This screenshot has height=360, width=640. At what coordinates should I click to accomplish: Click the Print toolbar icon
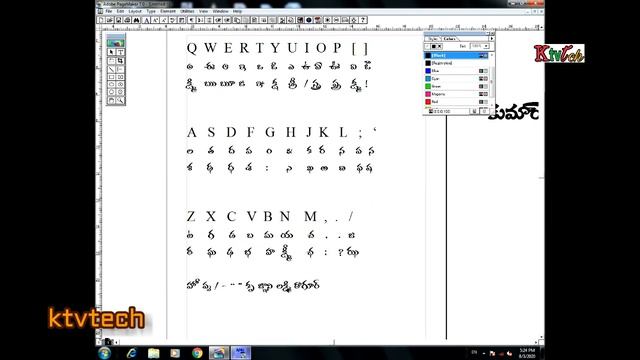tap(127, 20)
